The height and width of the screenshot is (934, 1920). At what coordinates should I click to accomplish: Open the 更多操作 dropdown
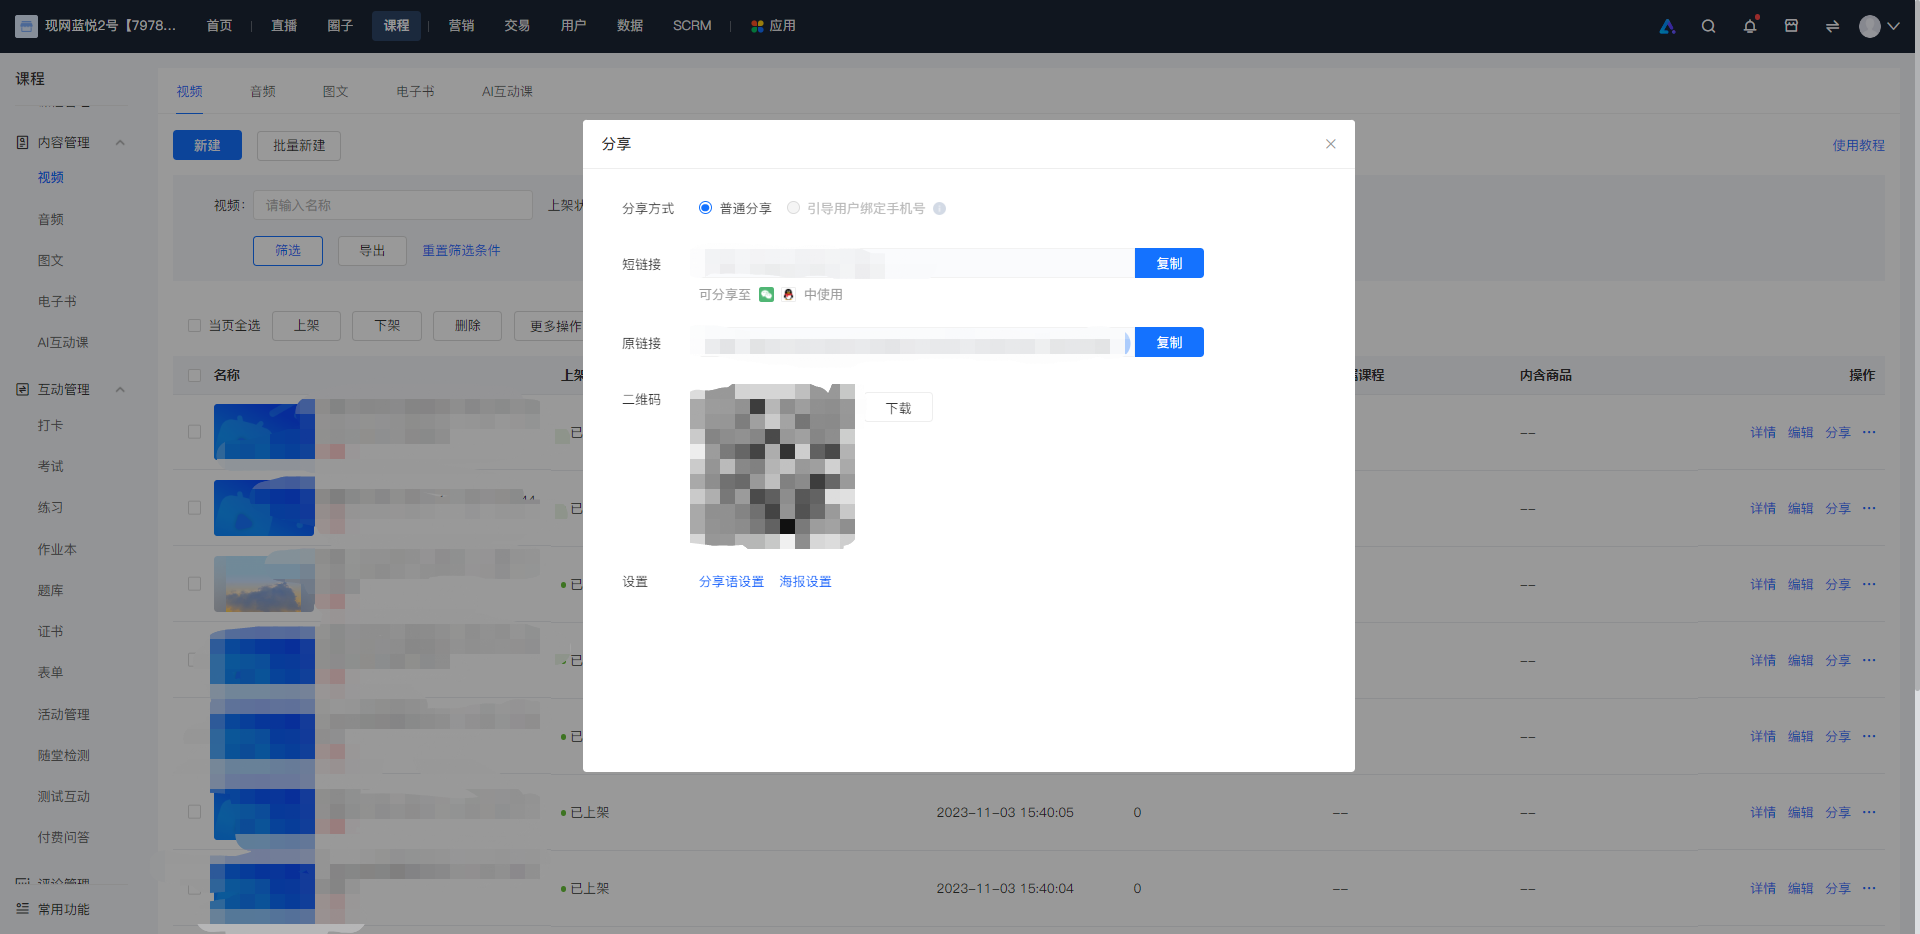coord(555,326)
